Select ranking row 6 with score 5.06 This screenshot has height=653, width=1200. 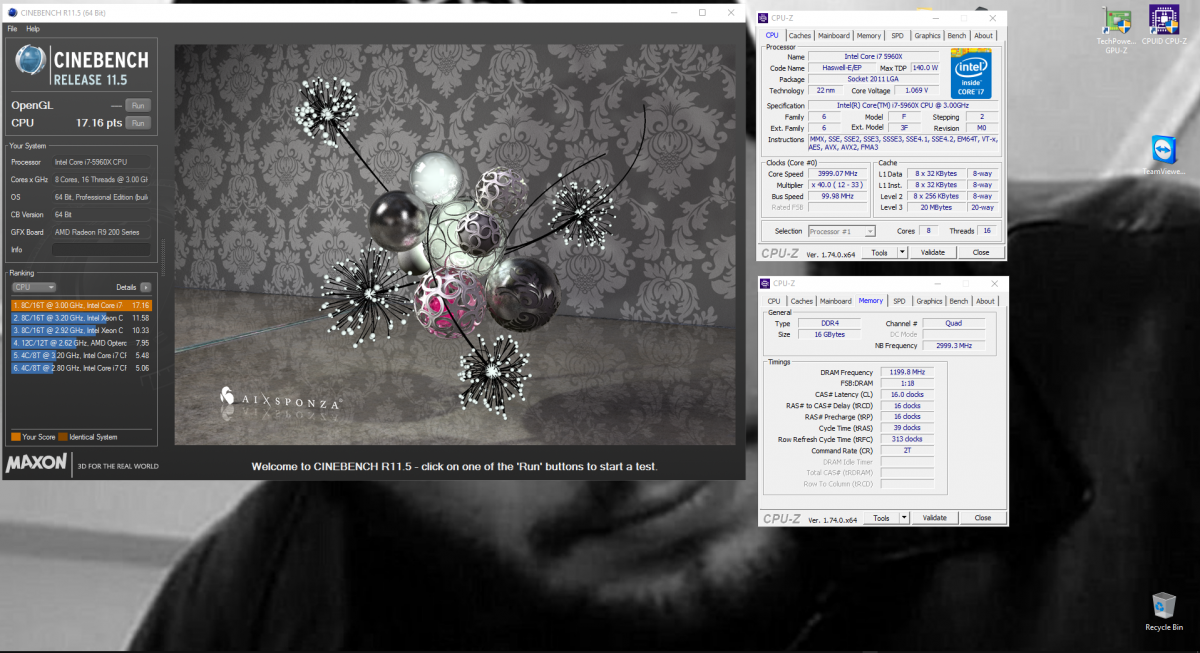coord(81,368)
